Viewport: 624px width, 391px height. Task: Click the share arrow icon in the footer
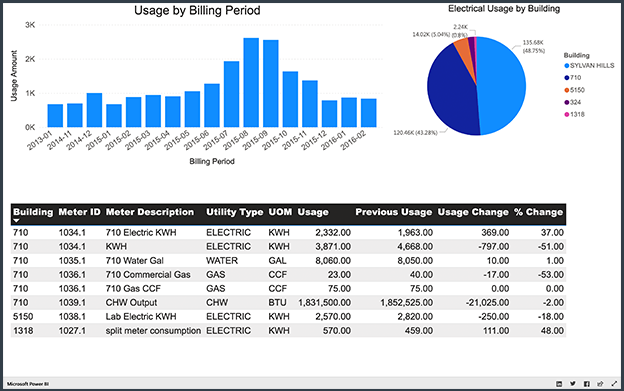point(600,383)
